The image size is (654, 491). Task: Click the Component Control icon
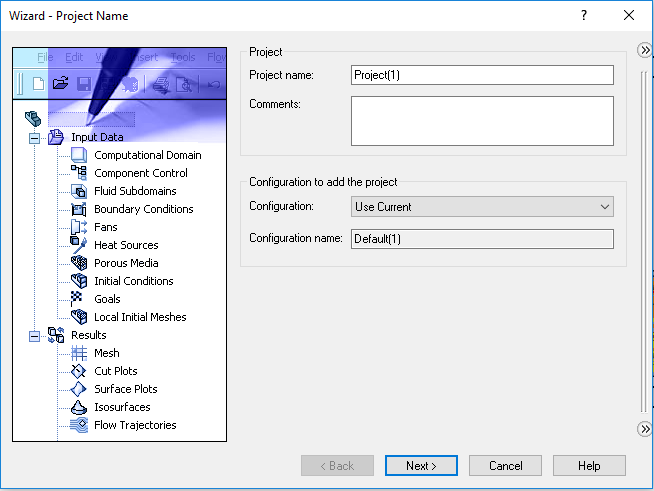click(x=79, y=173)
